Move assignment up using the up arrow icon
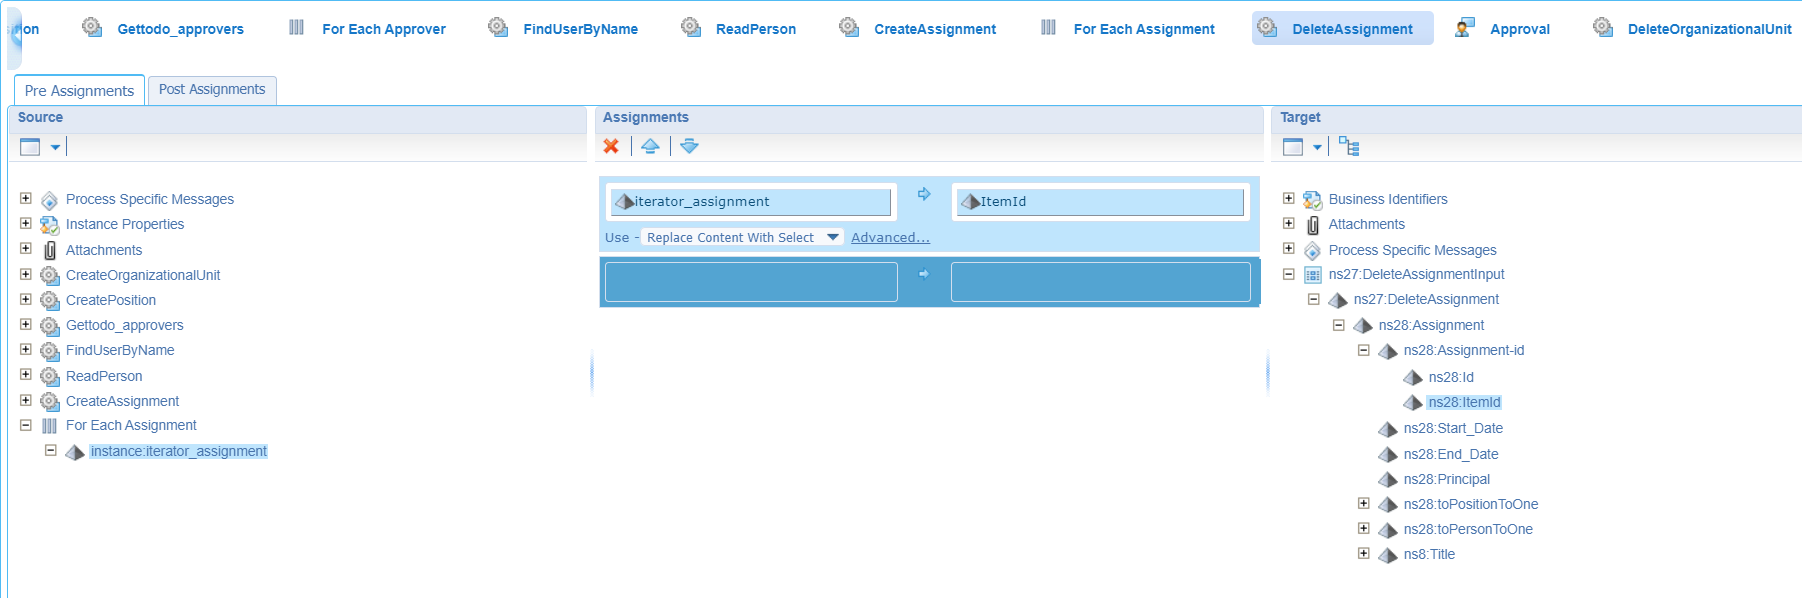The height and width of the screenshot is (598, 1802). click(650, 146)
